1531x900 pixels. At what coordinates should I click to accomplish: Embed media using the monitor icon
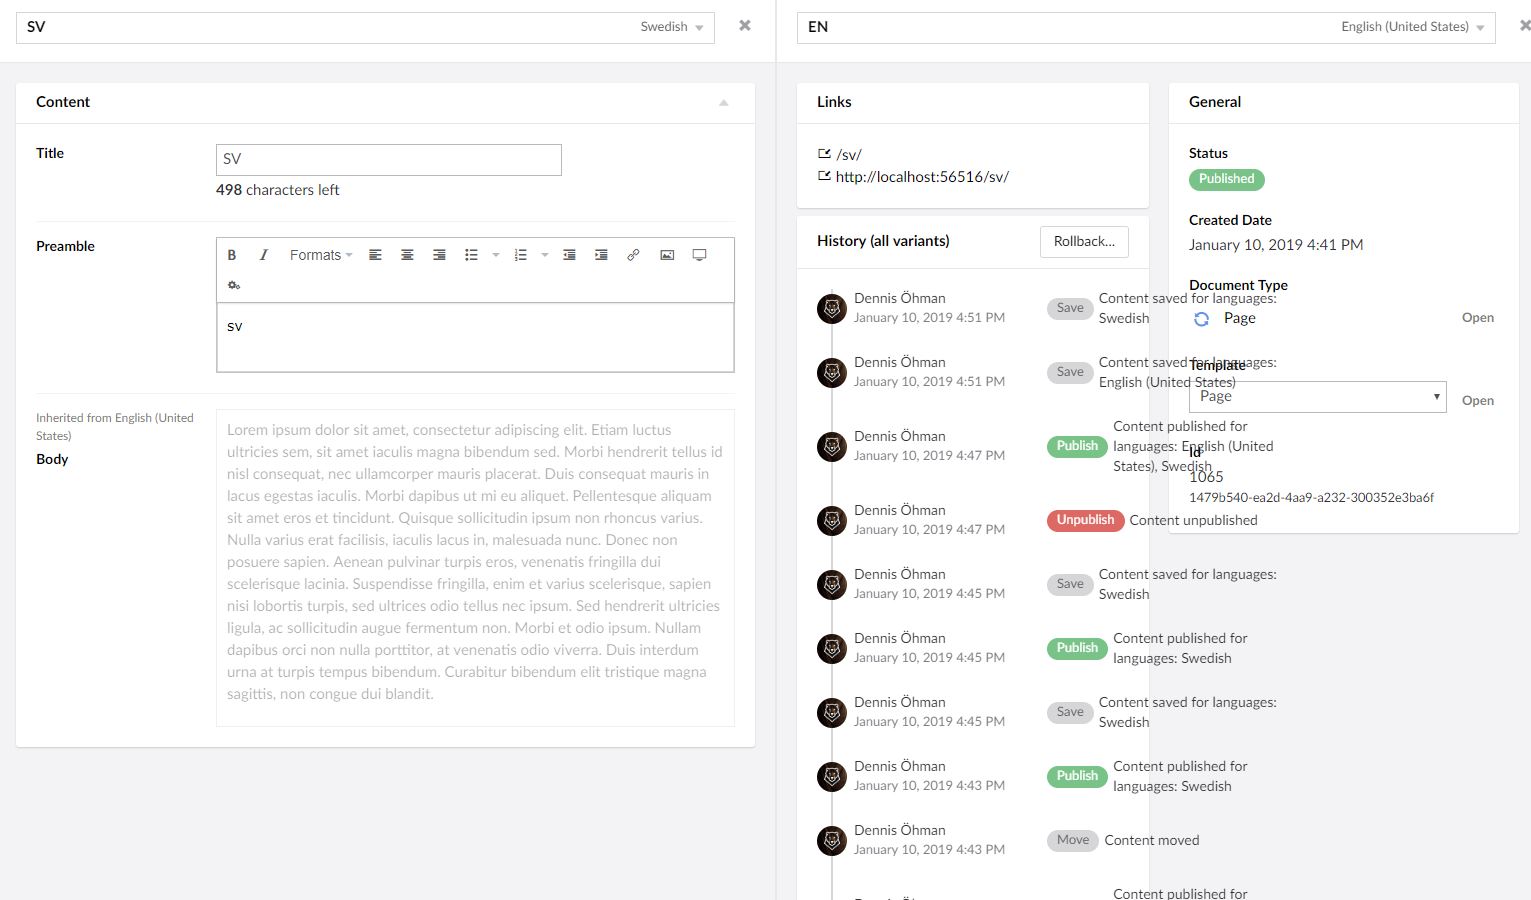(699, 254)
